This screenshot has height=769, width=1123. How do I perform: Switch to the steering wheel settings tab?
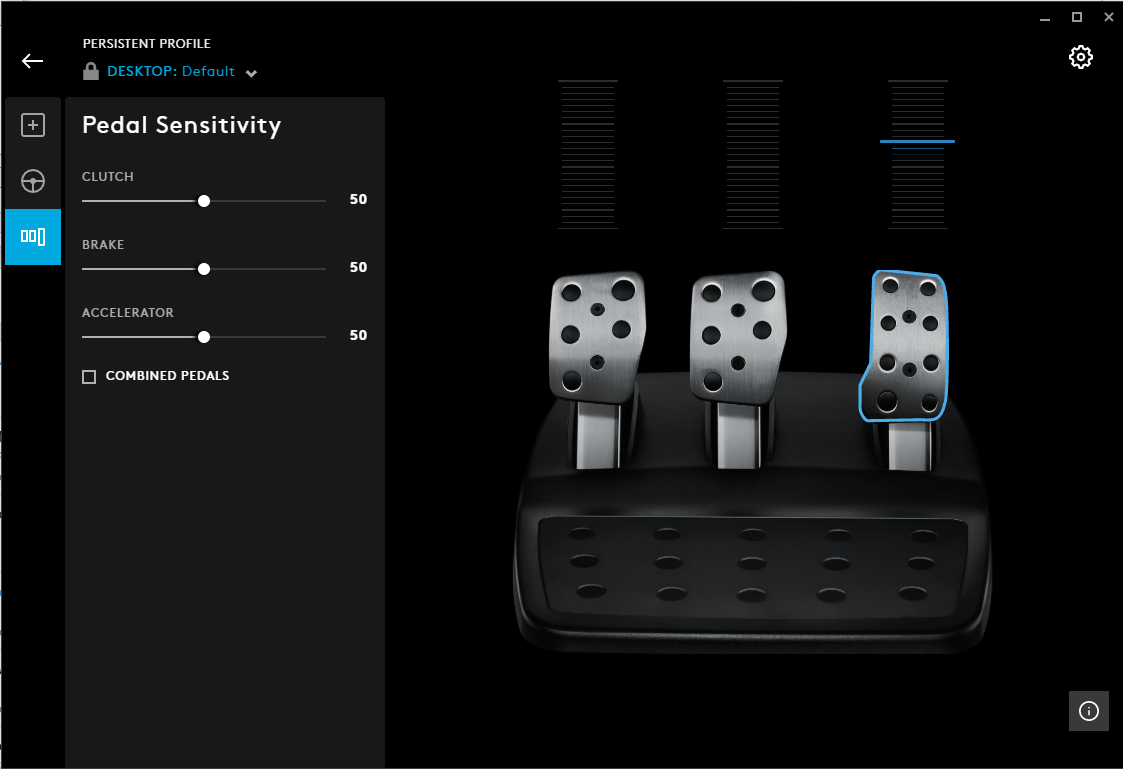pos(33,181)
